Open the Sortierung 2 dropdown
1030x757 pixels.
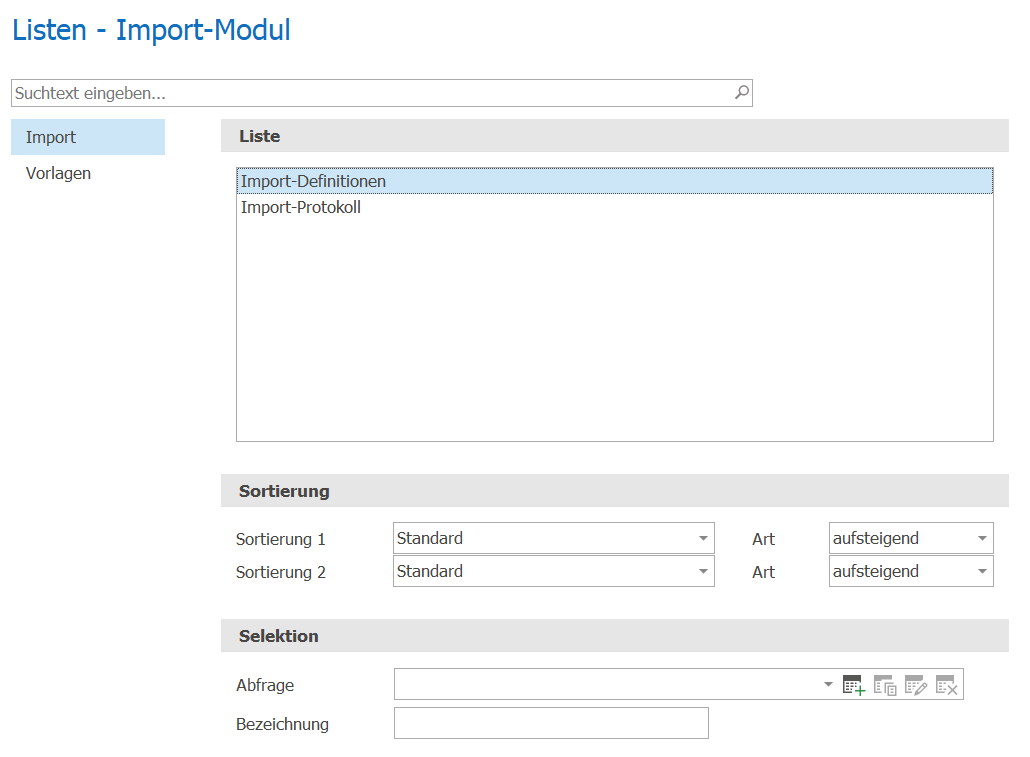click(703, 571)
